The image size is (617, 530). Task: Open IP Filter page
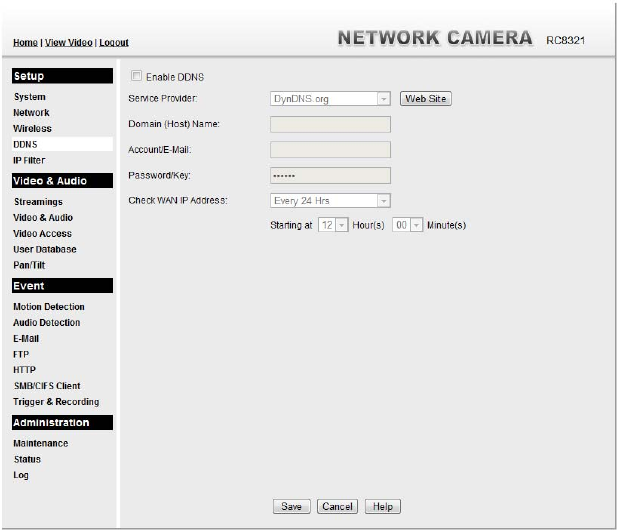(29, 160)
